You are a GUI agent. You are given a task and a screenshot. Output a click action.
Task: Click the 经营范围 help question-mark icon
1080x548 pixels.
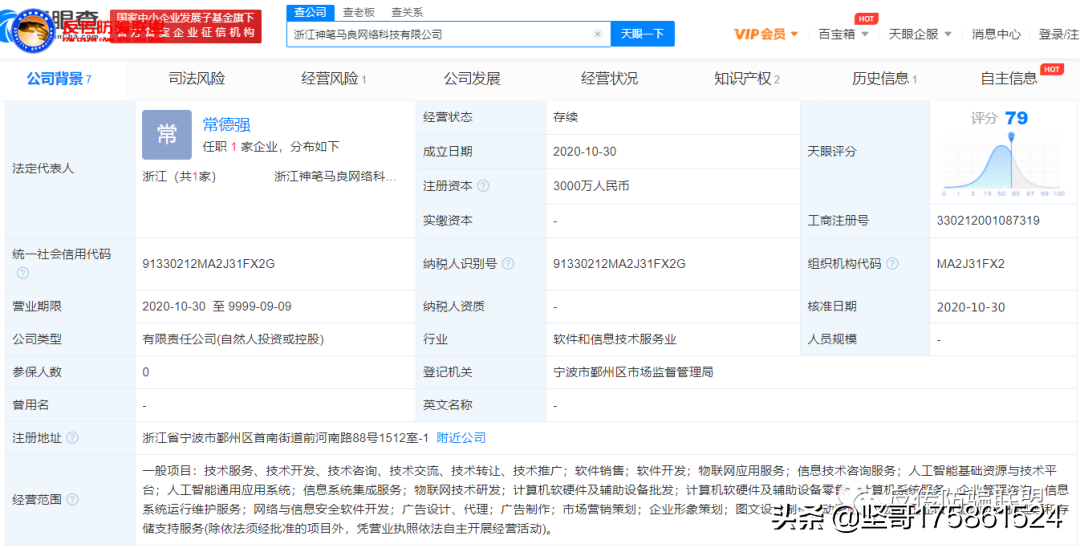tap(72, 499)
